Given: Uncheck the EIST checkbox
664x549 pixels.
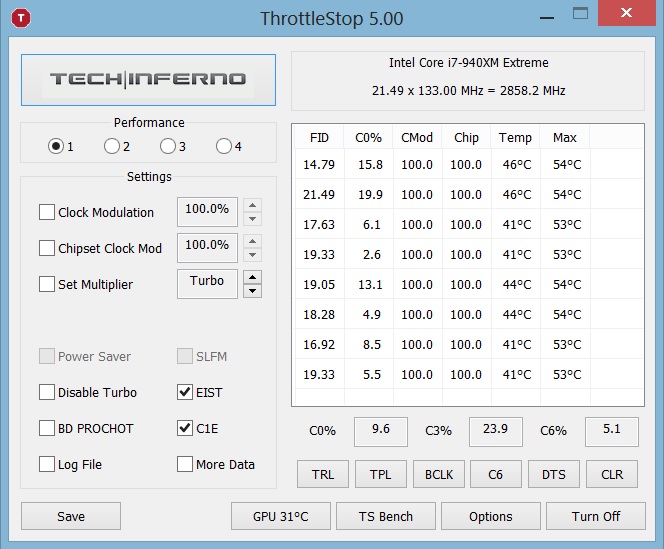Looking at the screenshot, I should 185,392.
